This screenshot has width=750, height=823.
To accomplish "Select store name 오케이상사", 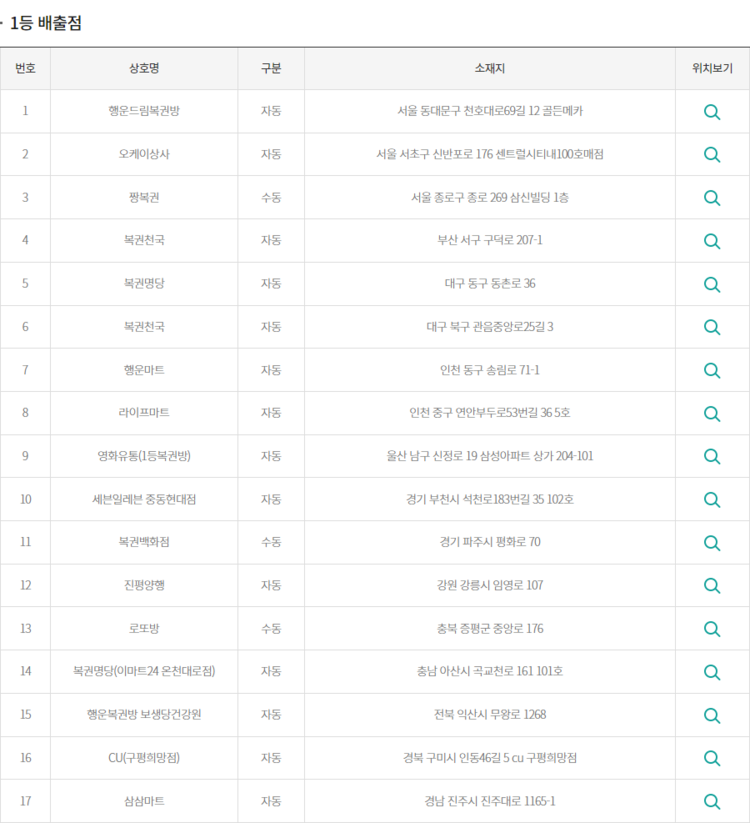I will click(144, 154).
